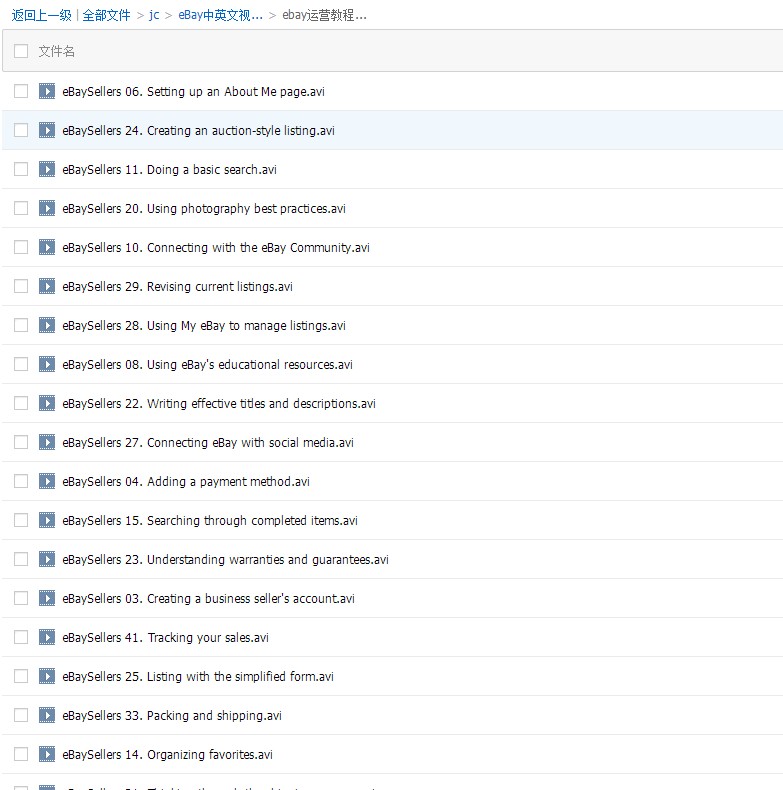
Task: Open file eBaySellers 03. Creating a business seller's account.avi
Action: click(x=209, y=599)
